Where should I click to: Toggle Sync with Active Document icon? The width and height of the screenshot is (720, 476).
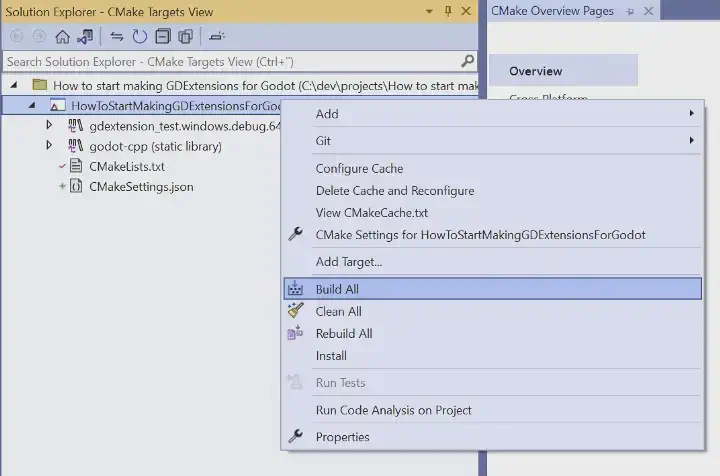click(x=117, y=36)
